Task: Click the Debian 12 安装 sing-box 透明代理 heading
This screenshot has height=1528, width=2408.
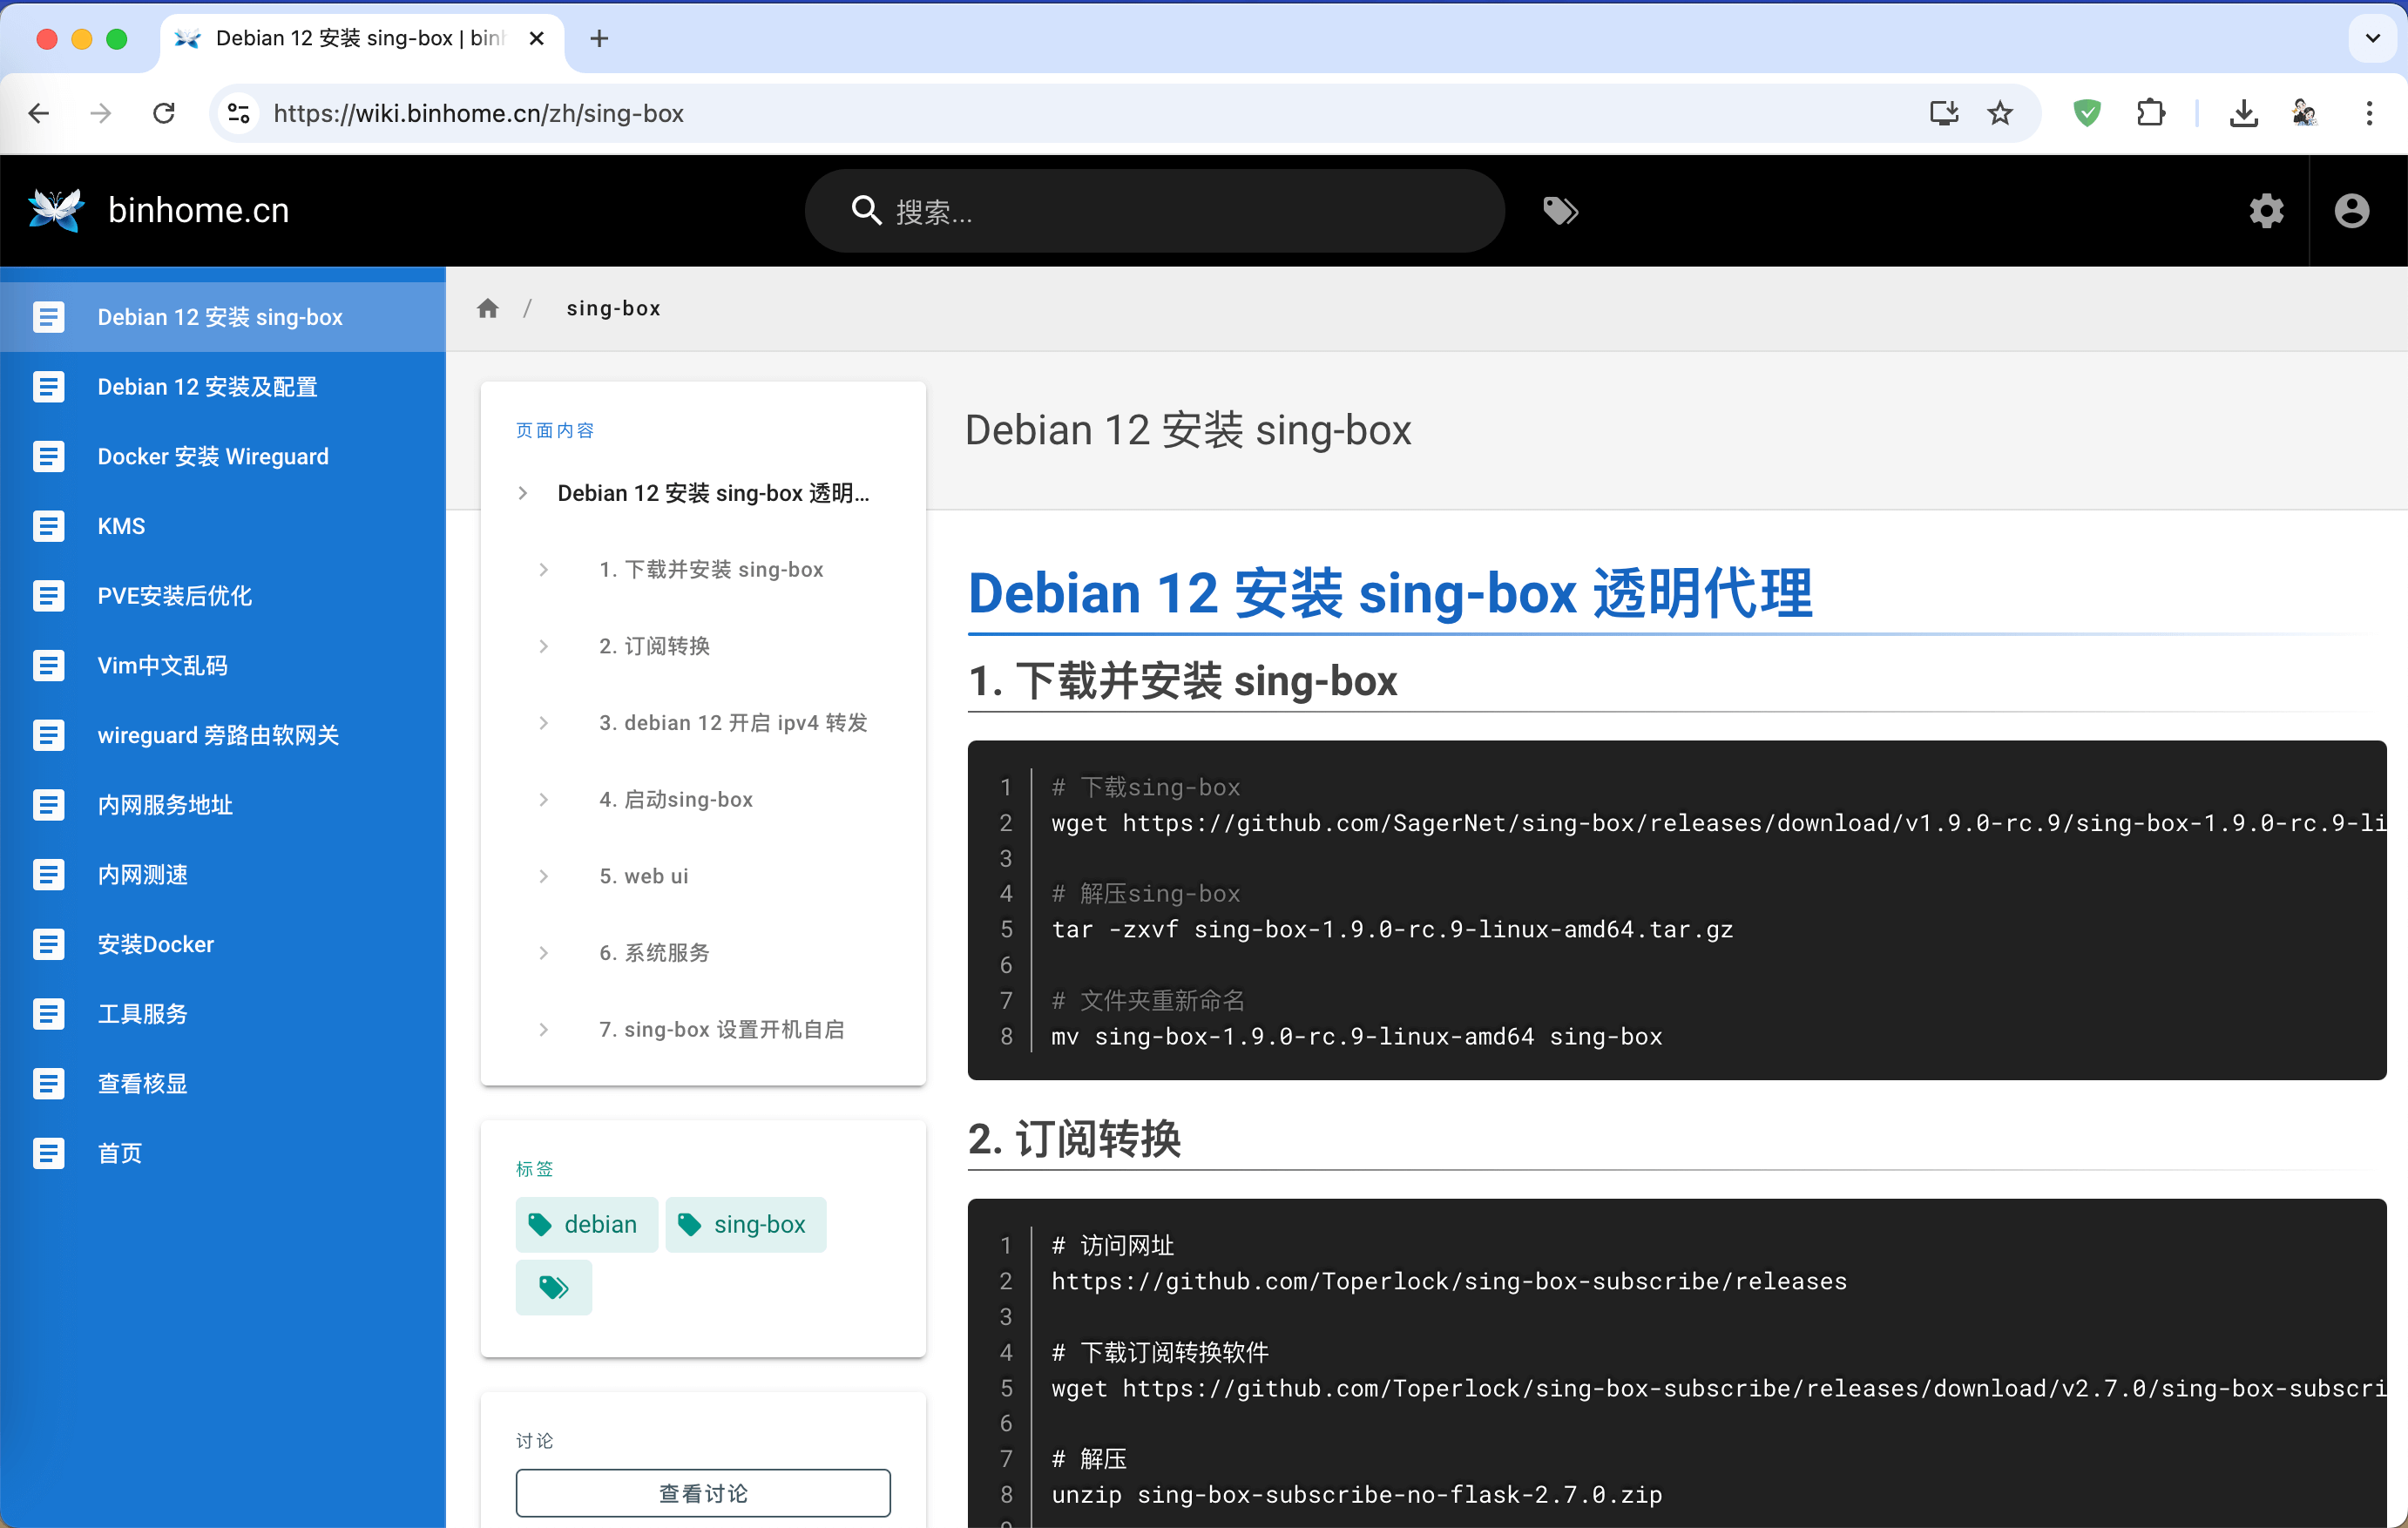Action: [x=1390, y=594]
